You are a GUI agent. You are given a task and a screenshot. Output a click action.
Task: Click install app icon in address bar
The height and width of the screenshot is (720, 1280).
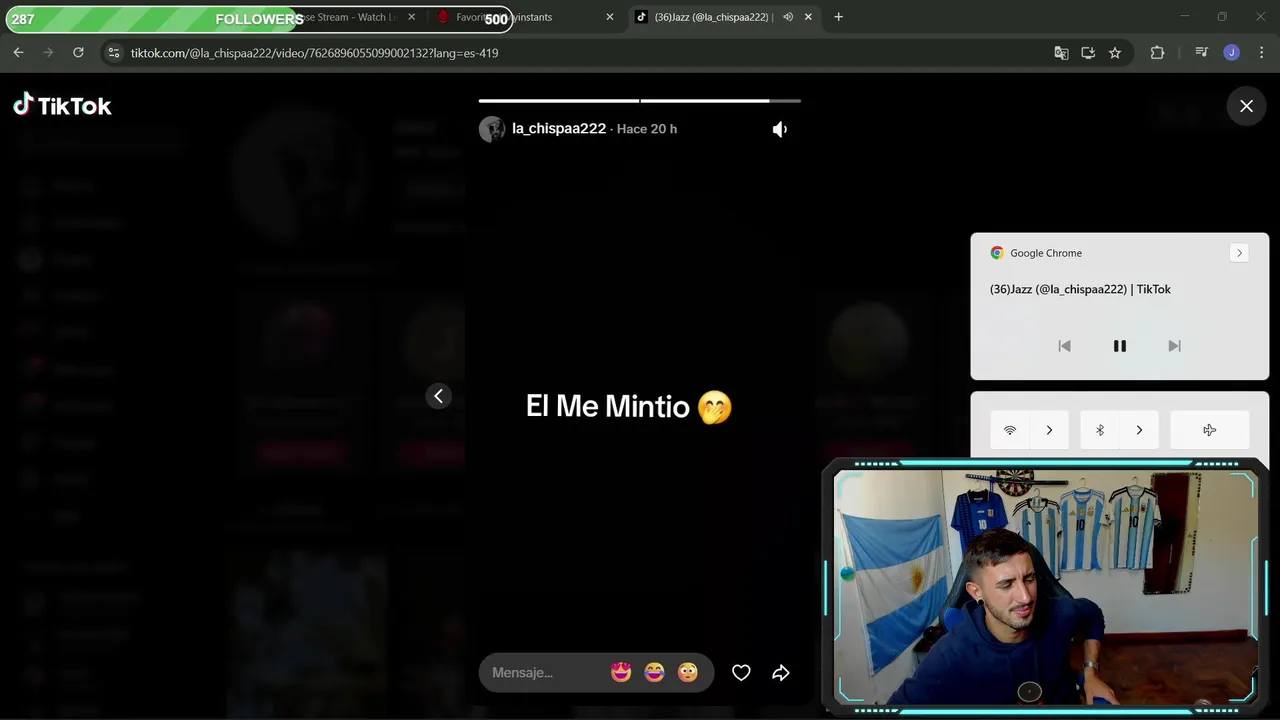tap(1088, 53)
